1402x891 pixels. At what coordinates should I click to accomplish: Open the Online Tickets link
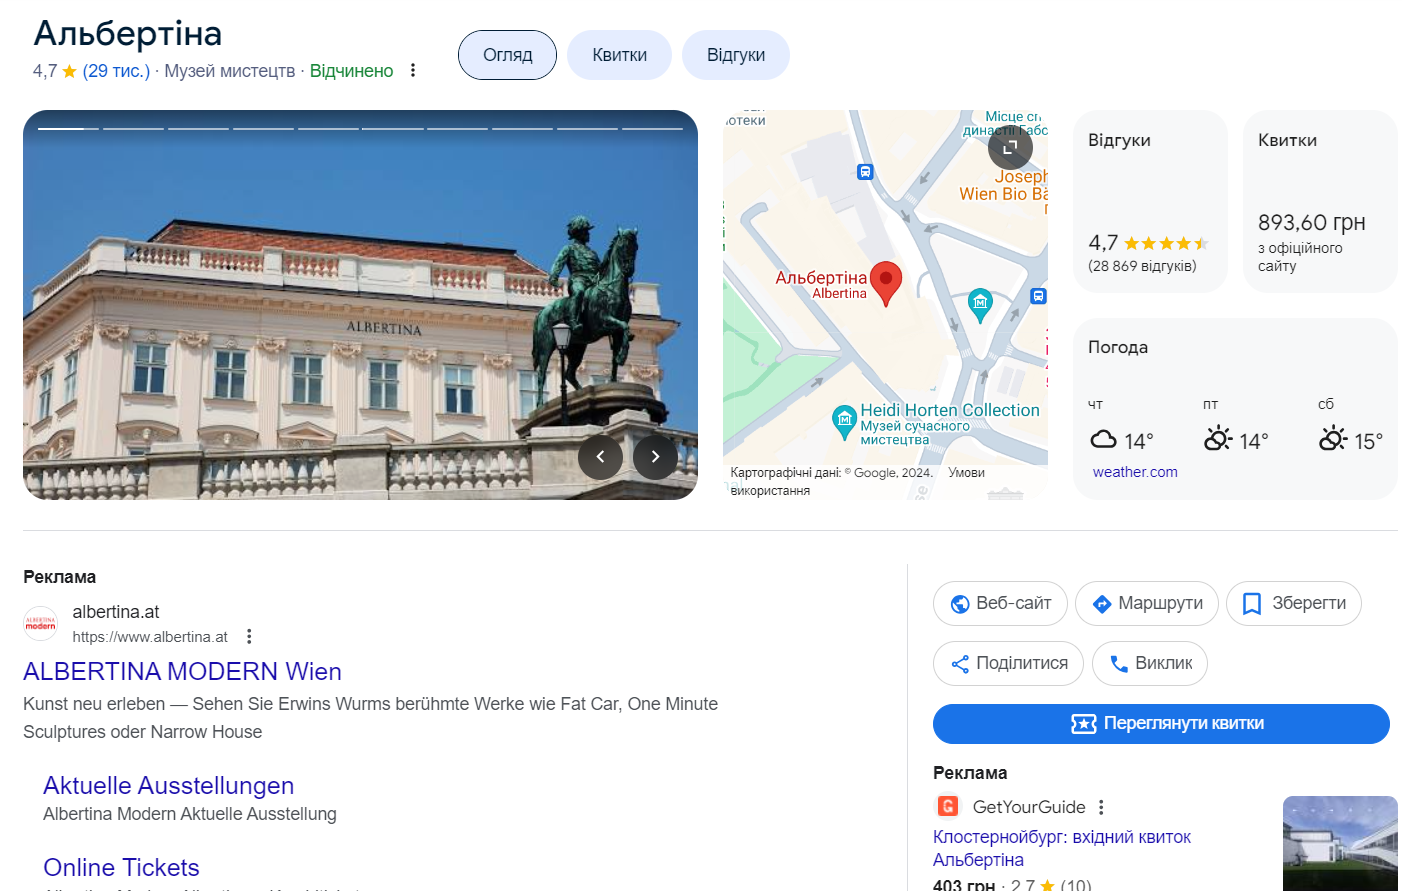click(120, 867)
